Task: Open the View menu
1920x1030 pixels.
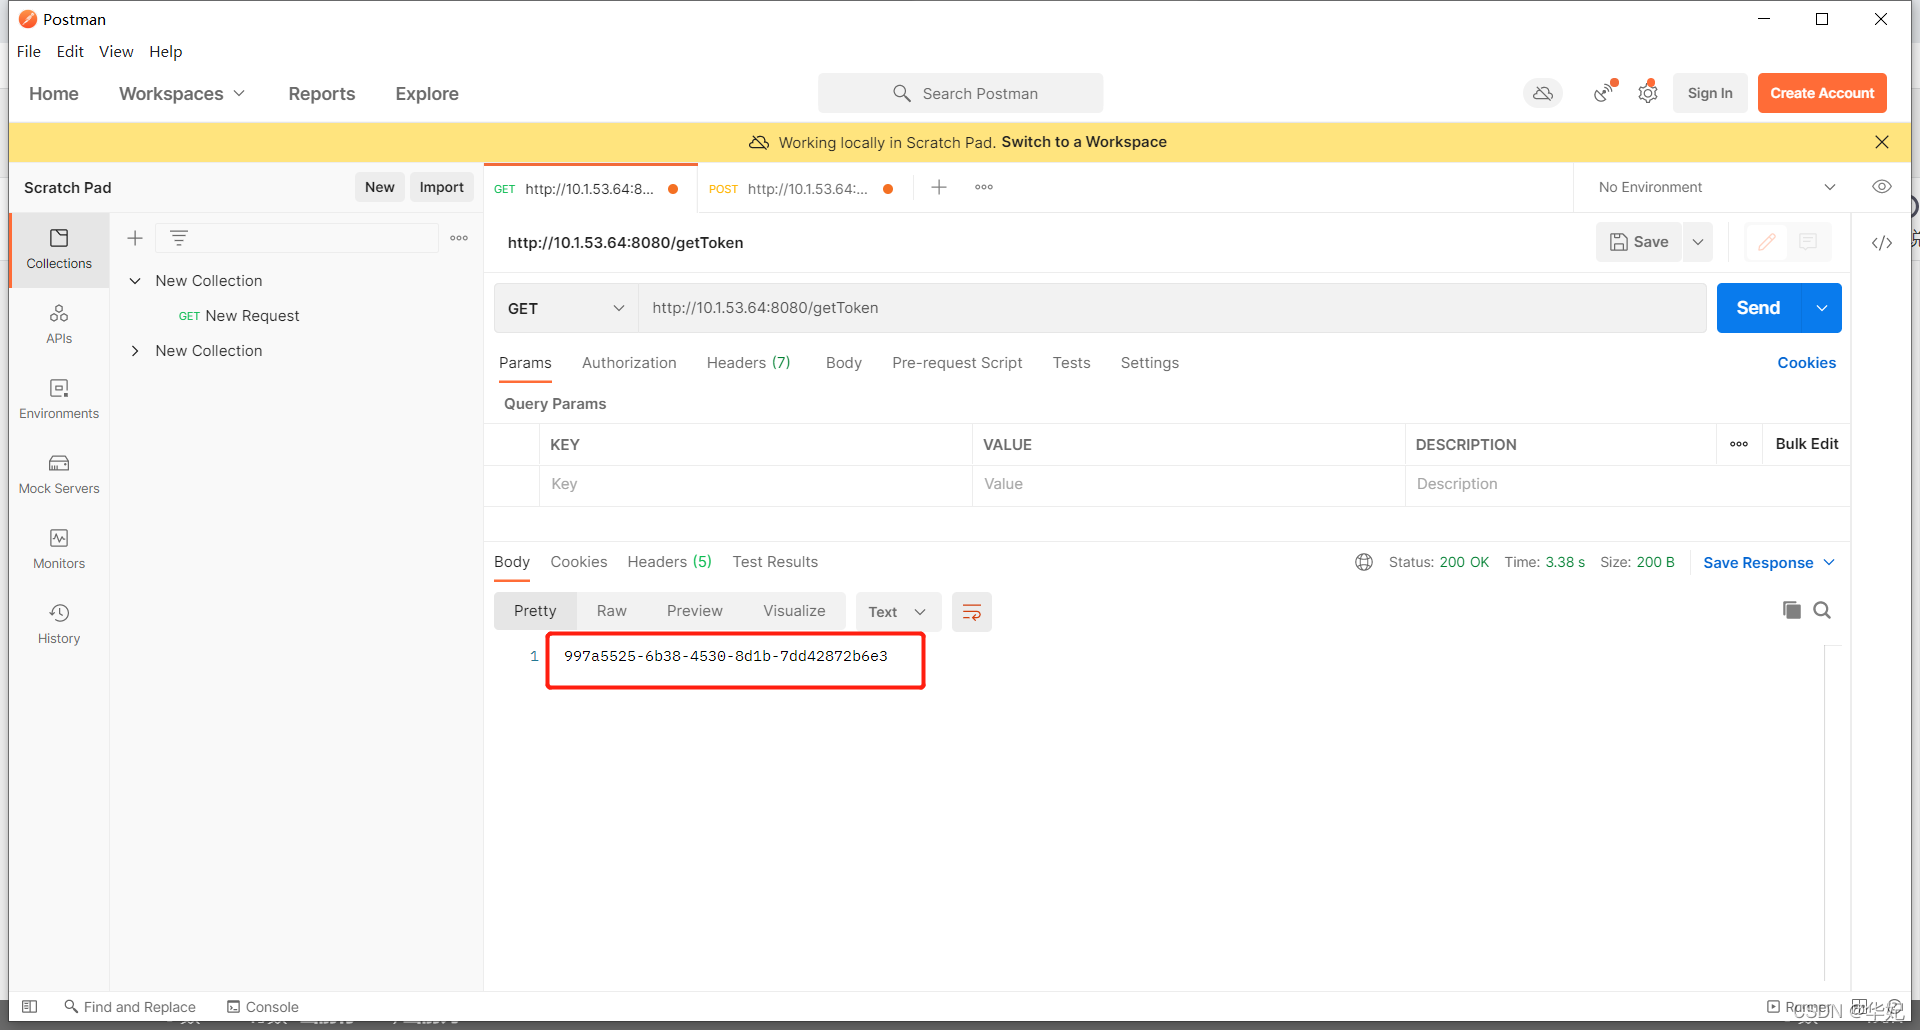Action: (x=116, y=52)
